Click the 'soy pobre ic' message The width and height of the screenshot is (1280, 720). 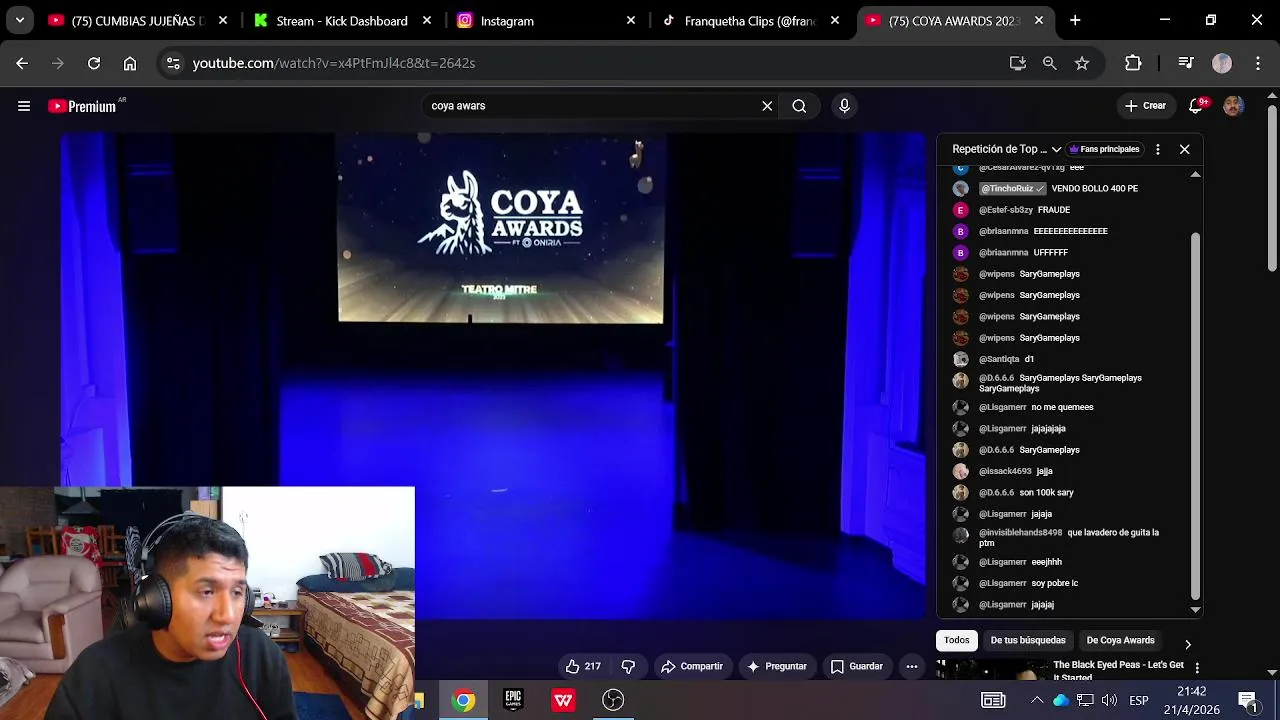point(1054,583)
